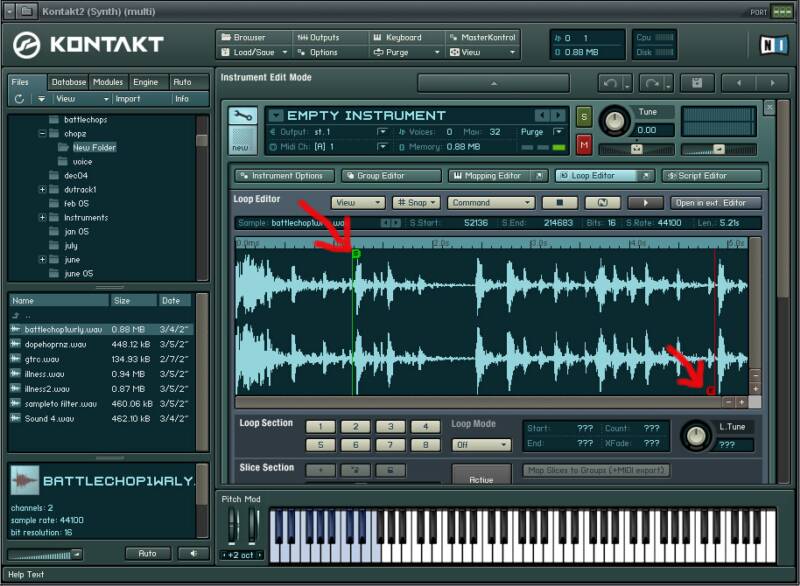Open the Instrument Options tab
Viewport: 800px width, 586px height.
coord(285,175)
